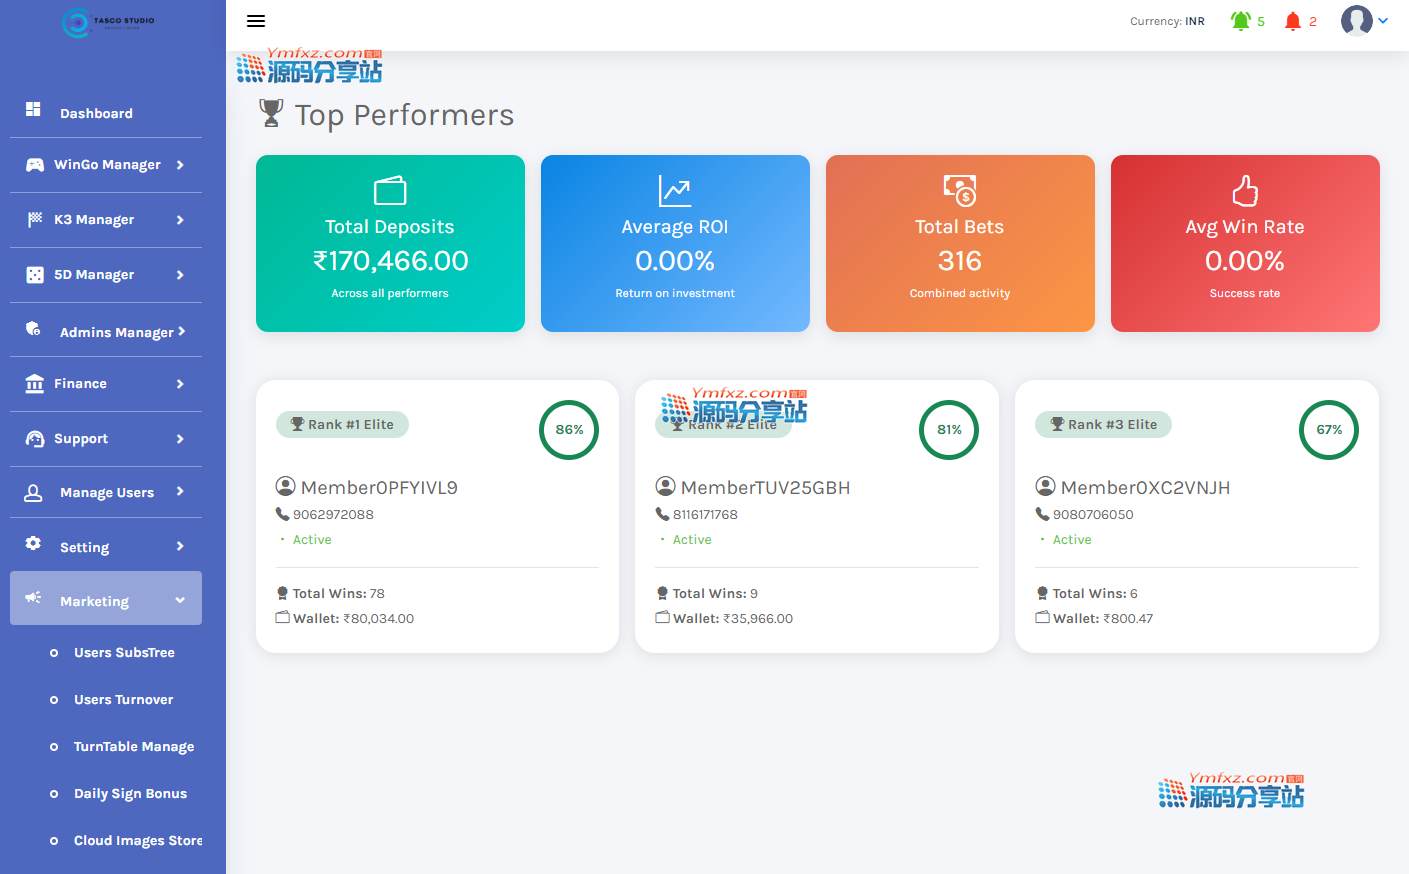Select the Total Deposits summary card
The image size is (1409, 874).
(390, 243)
